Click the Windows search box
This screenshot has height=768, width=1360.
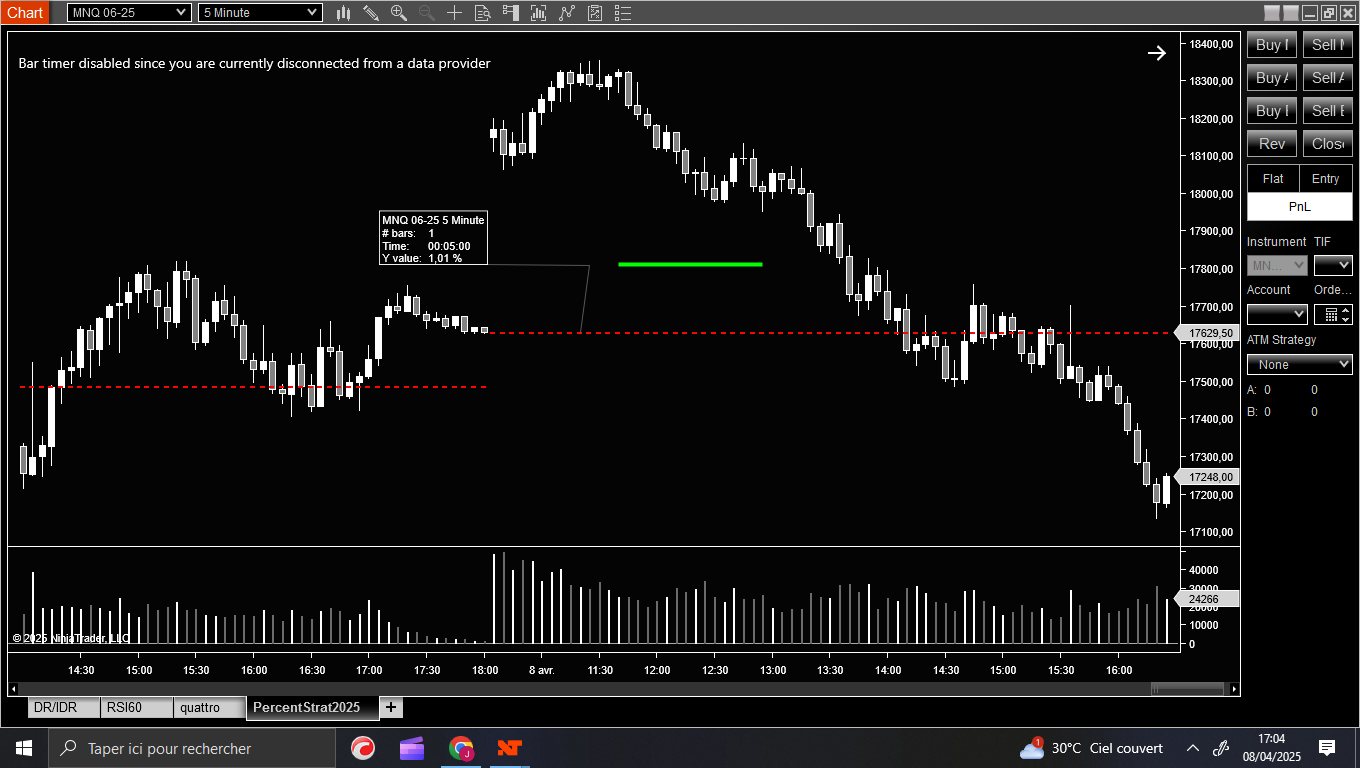click(x=192, y=748)
